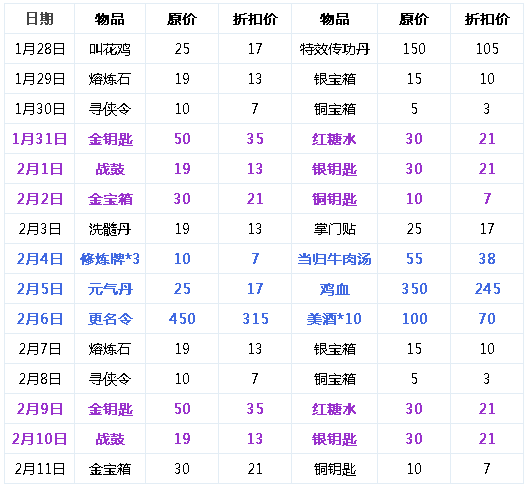Select the 1月31日 purple date cell
The height and width of the screenshot is (488, 528).
[x=39, y=139]
